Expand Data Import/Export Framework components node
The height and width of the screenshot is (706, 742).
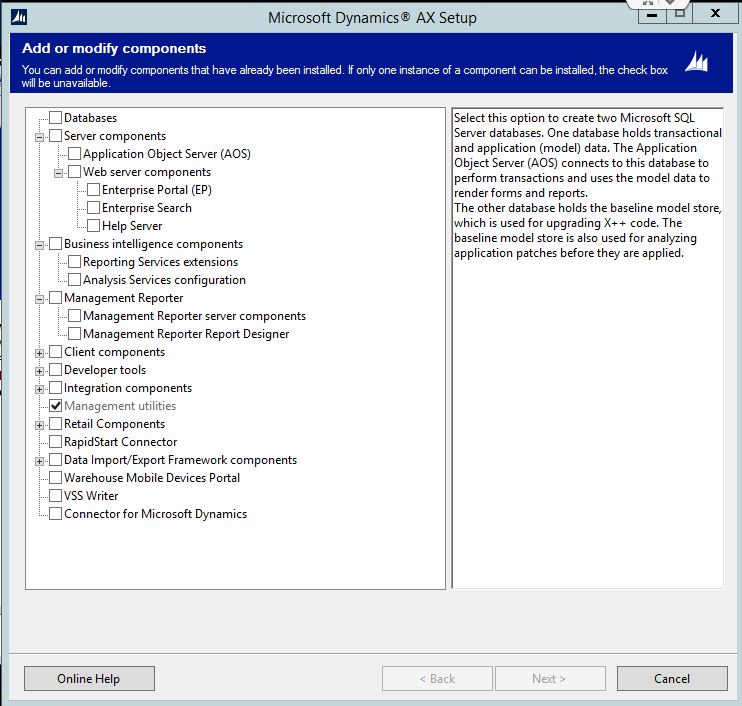pyautogui.click(x=39, y=461)
